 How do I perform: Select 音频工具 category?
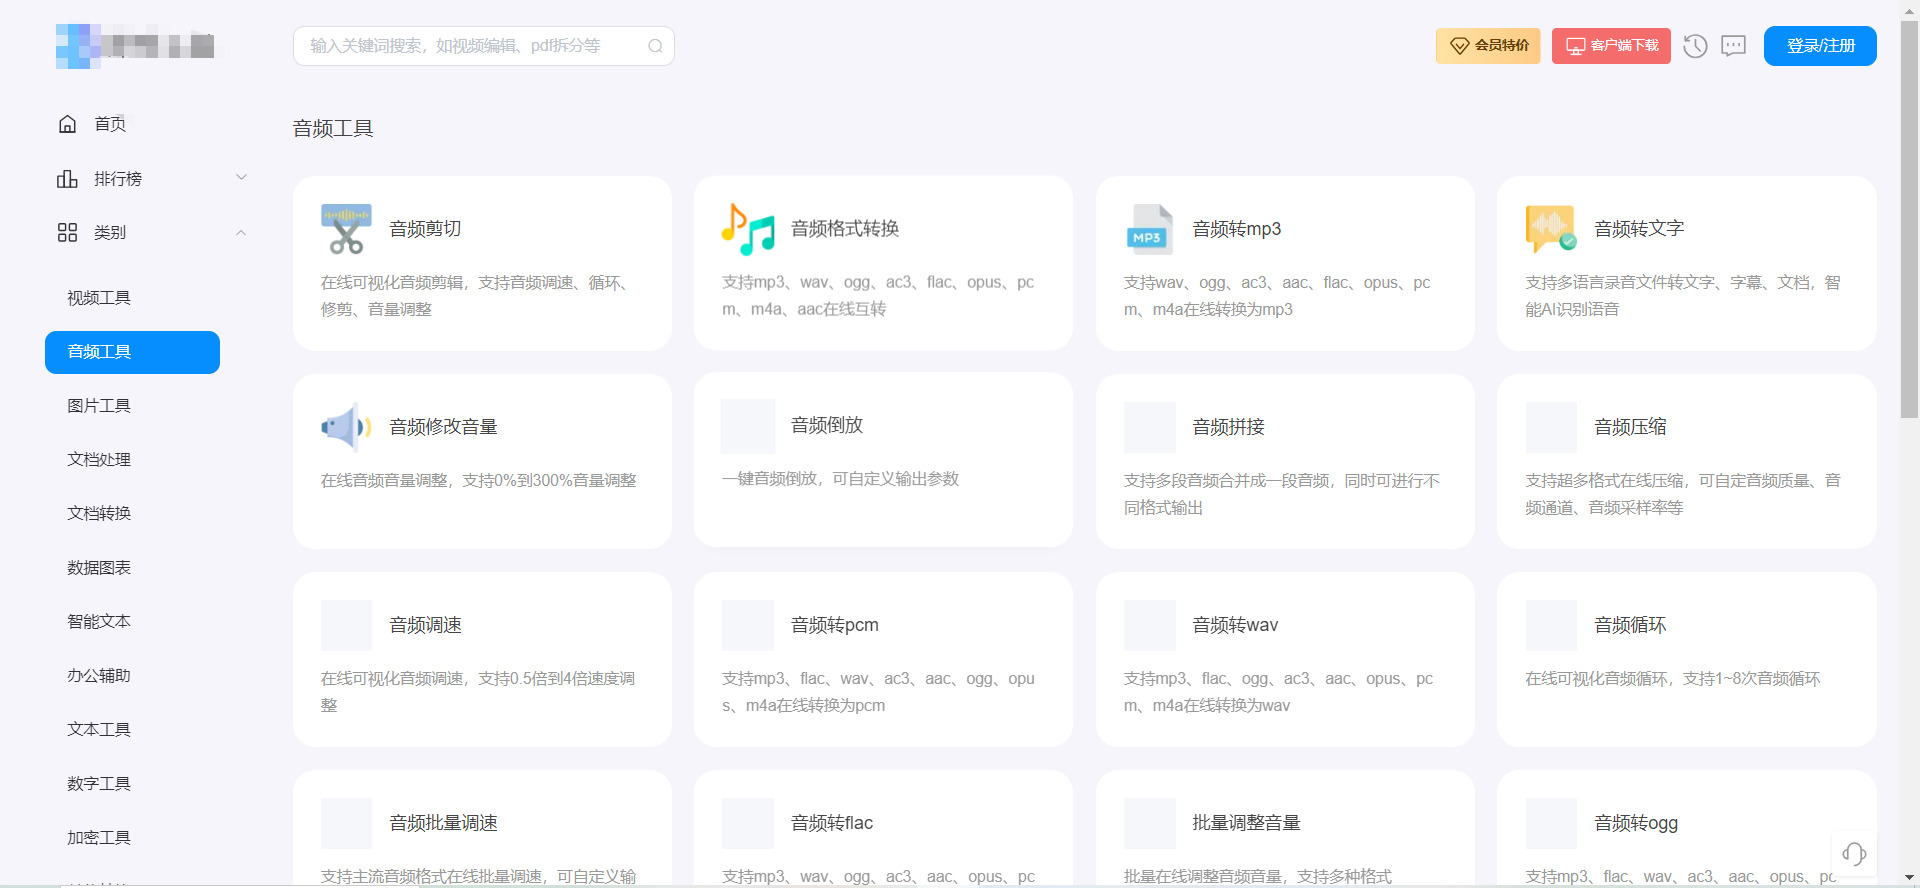tap(132, 352)
